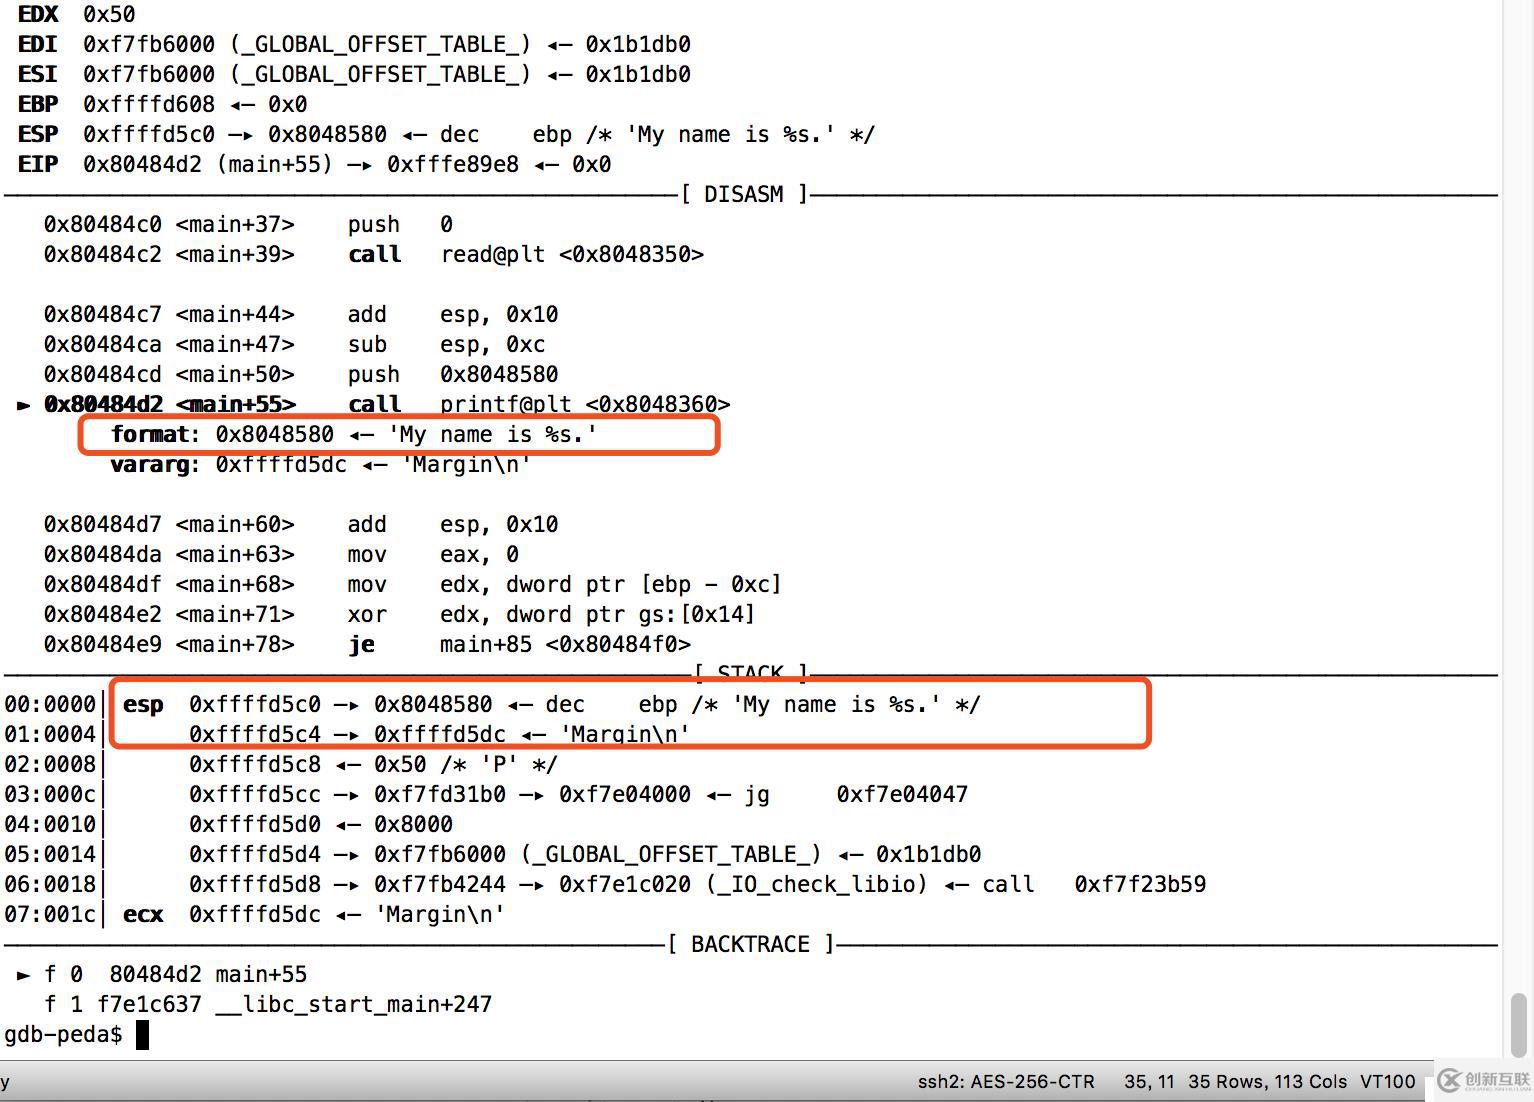Screen dimensions: 1534x1102
Task: Click read@plt in the main+39 call
Action: tap(493, 254)
